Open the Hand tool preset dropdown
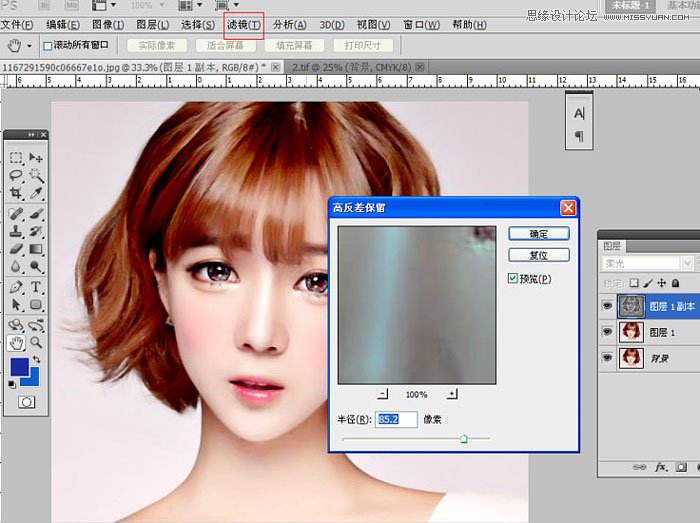Screen dimensions: 700x523 point(30,45)
